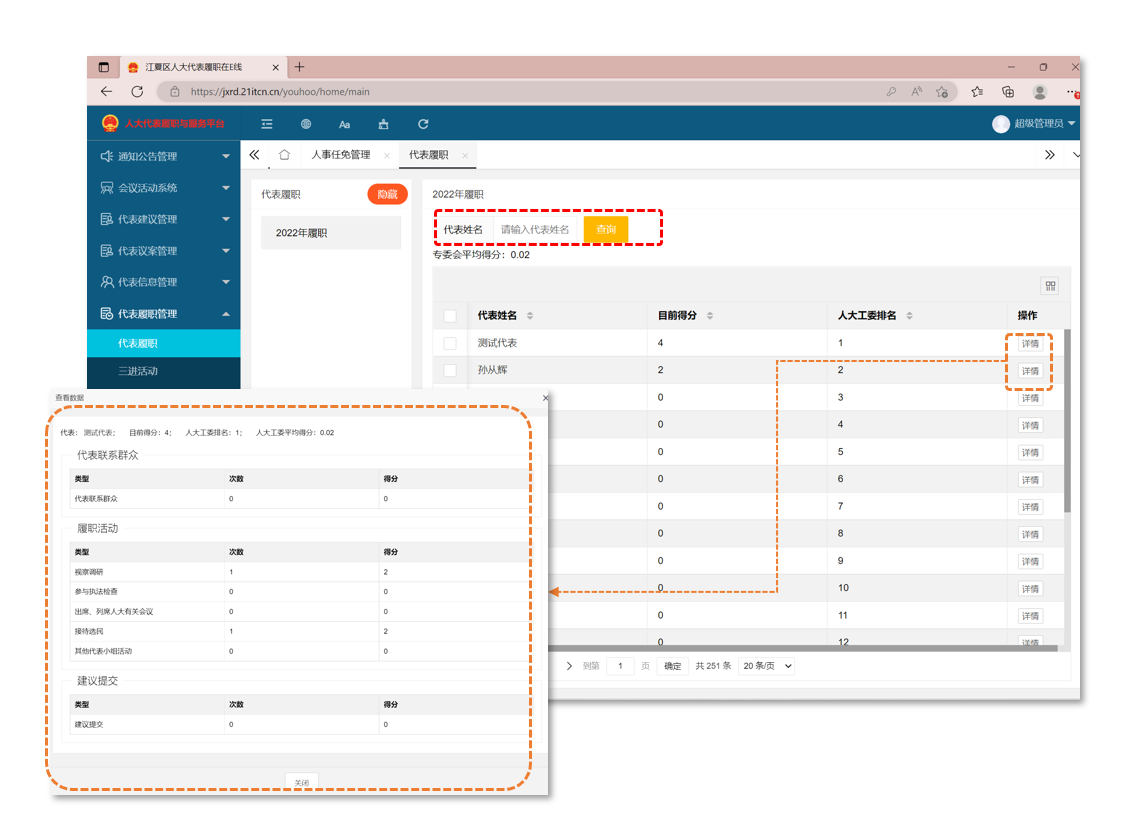Check the box for 孙从辉 row
Screen dimensions: 1134x835
pyautogui.click(x=450, y=370)
